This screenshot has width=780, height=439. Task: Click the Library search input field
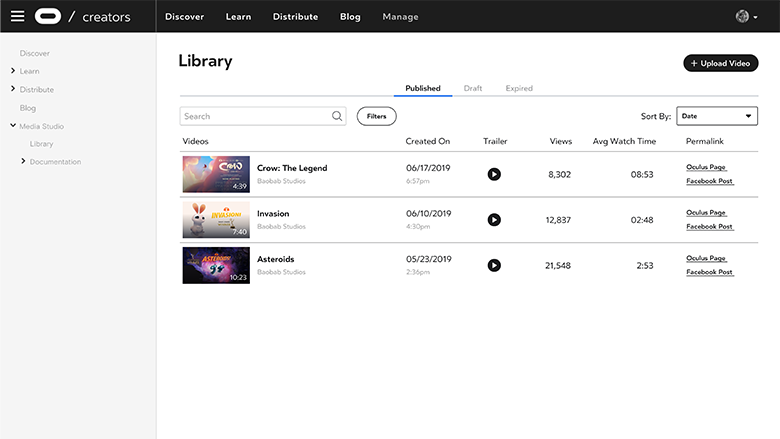pos(255,116)
